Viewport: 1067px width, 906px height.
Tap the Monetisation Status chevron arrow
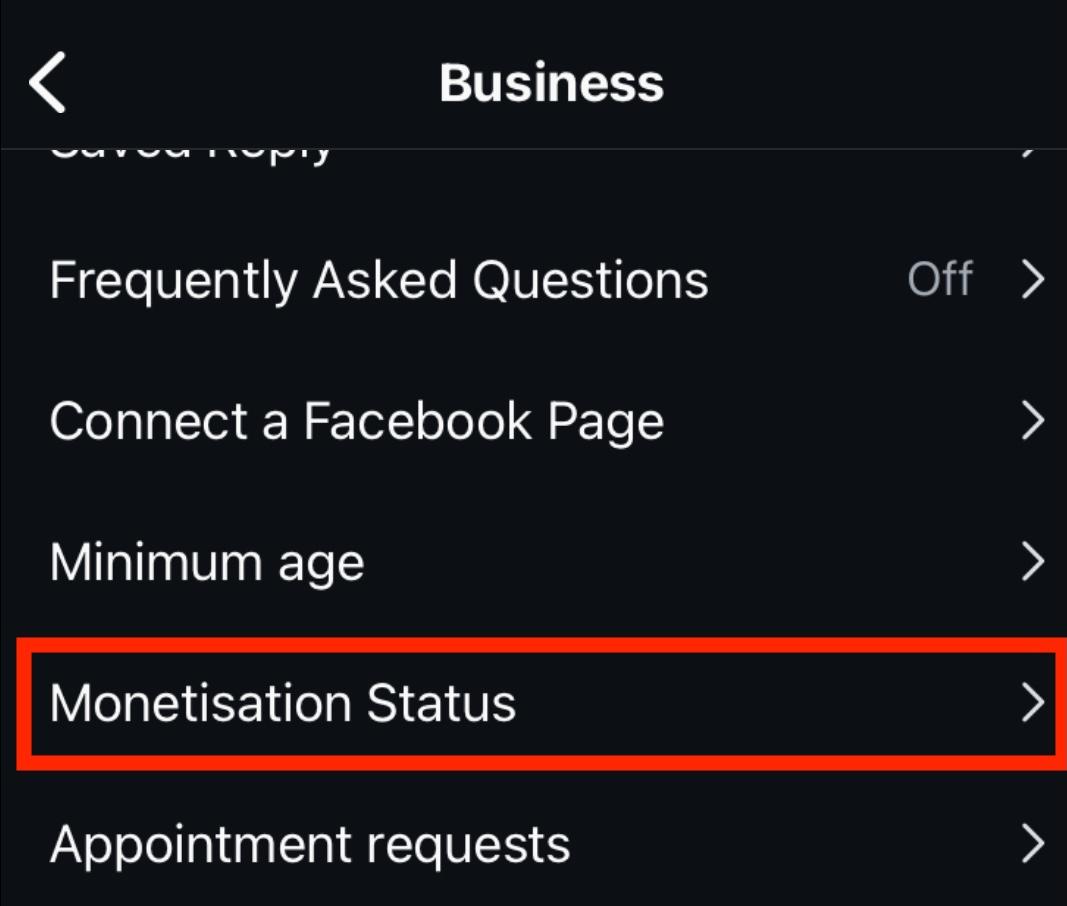click(1032, 703)
